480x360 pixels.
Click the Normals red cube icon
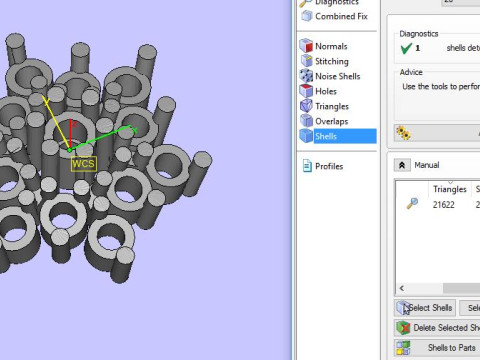coord(306,46)
